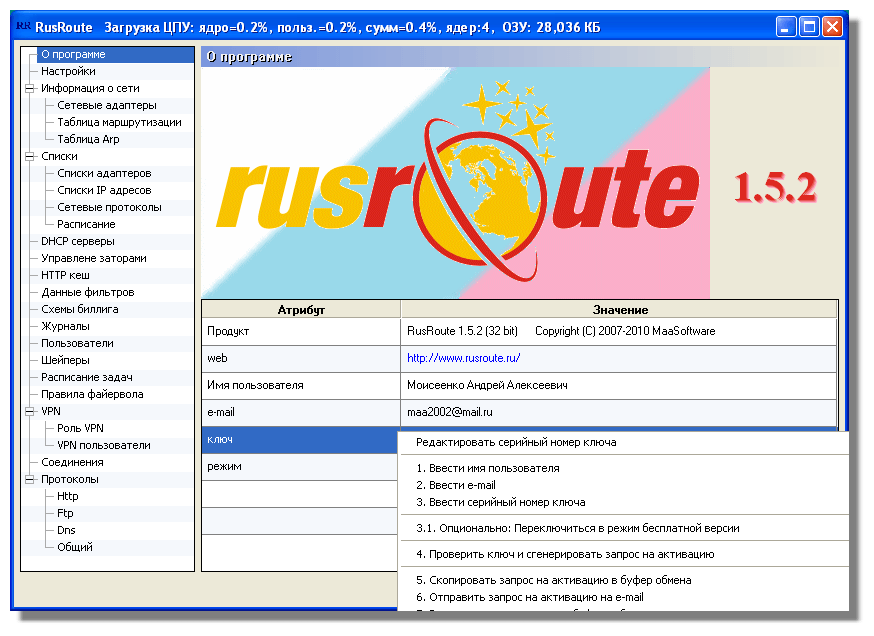The height and width of the screenshot is (636, 874).
Task: Open Общий protocol item
Action: click(75, 547)
